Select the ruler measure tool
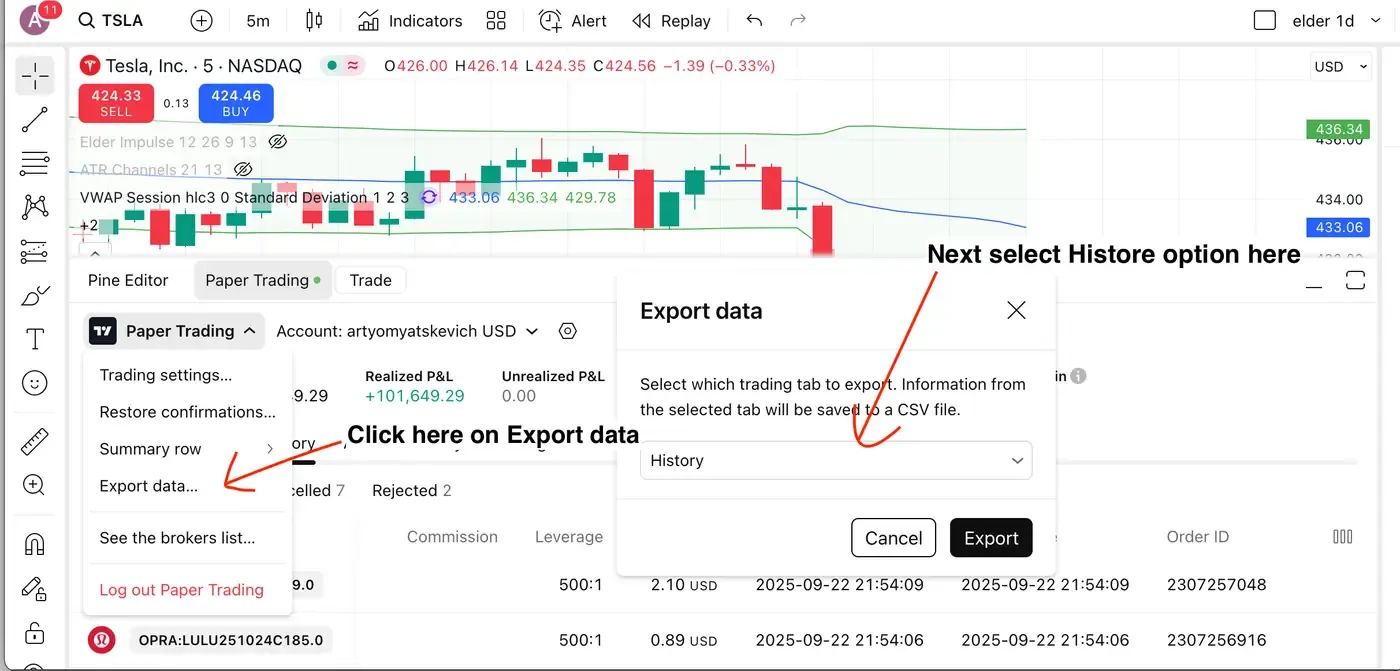The height and width of the screenshot is (671, 1400). coord(35,441)
